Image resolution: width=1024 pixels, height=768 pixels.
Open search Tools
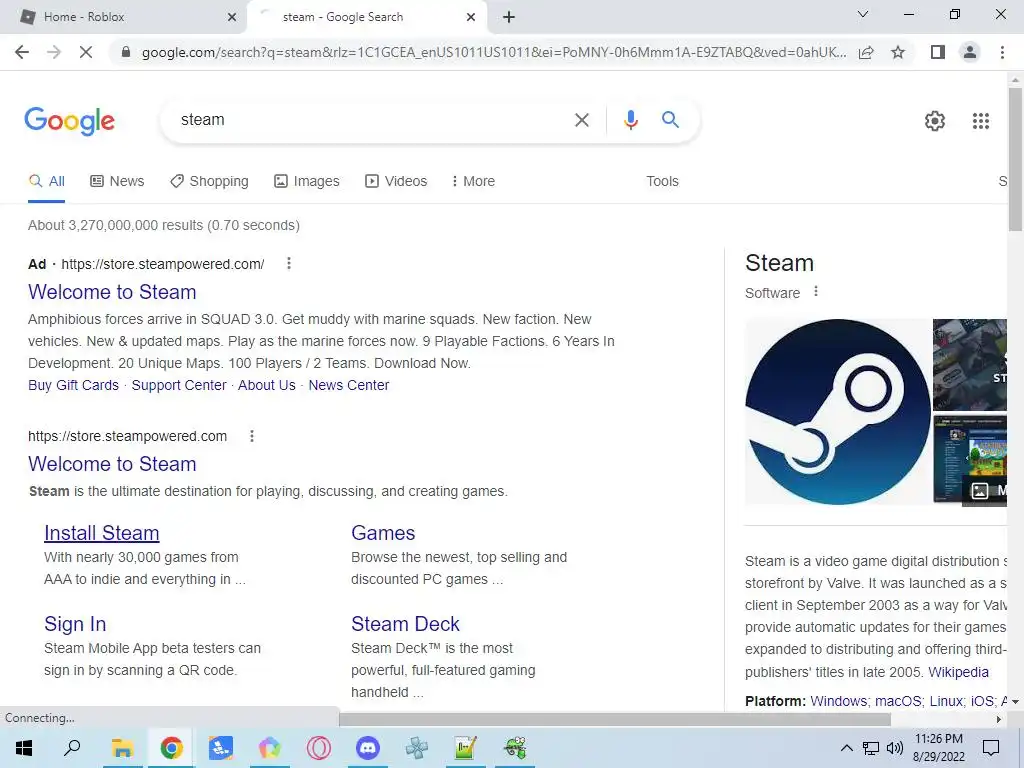(662, 181)
